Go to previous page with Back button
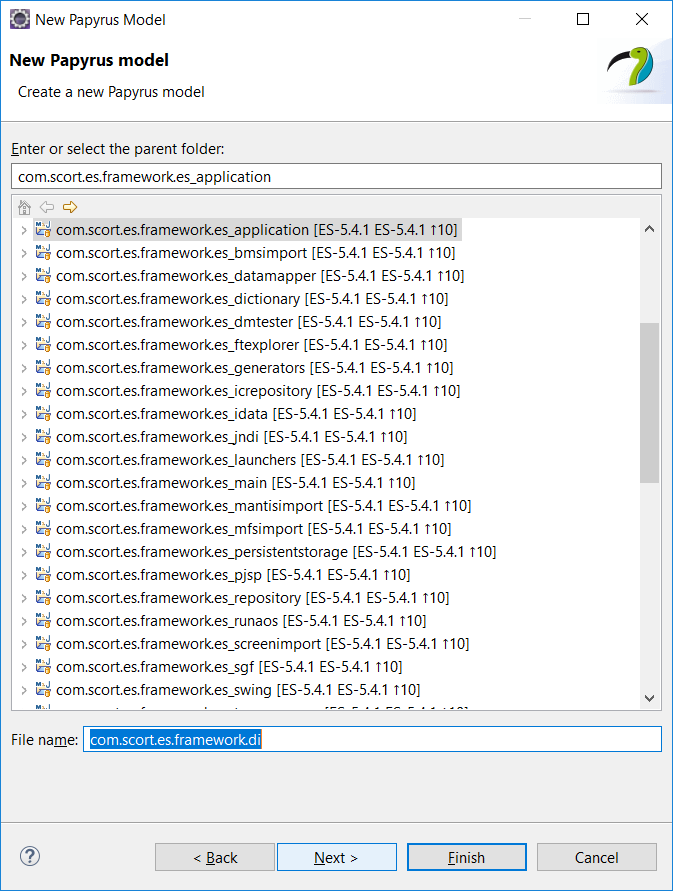The width and height of the screenshot is (673, 891). pyautogui.click(x=215, y=858)
